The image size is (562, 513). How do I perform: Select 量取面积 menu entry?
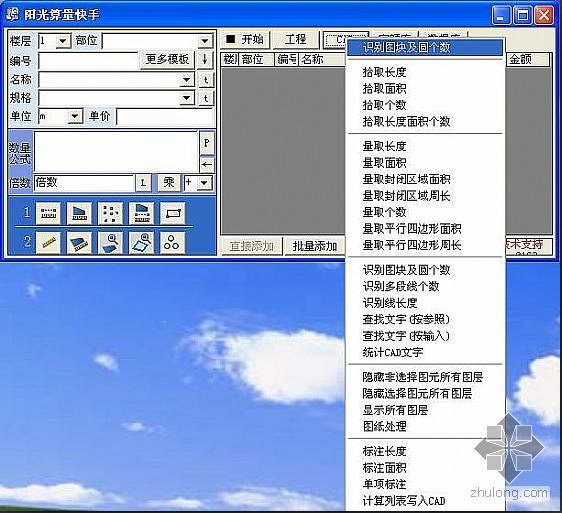click(425, 163)
